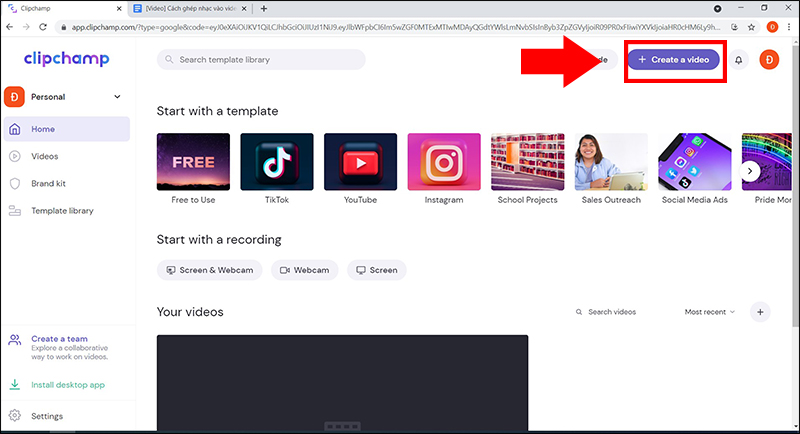
Task: Focus the Search template library field
Action: (x=261, y=60)
